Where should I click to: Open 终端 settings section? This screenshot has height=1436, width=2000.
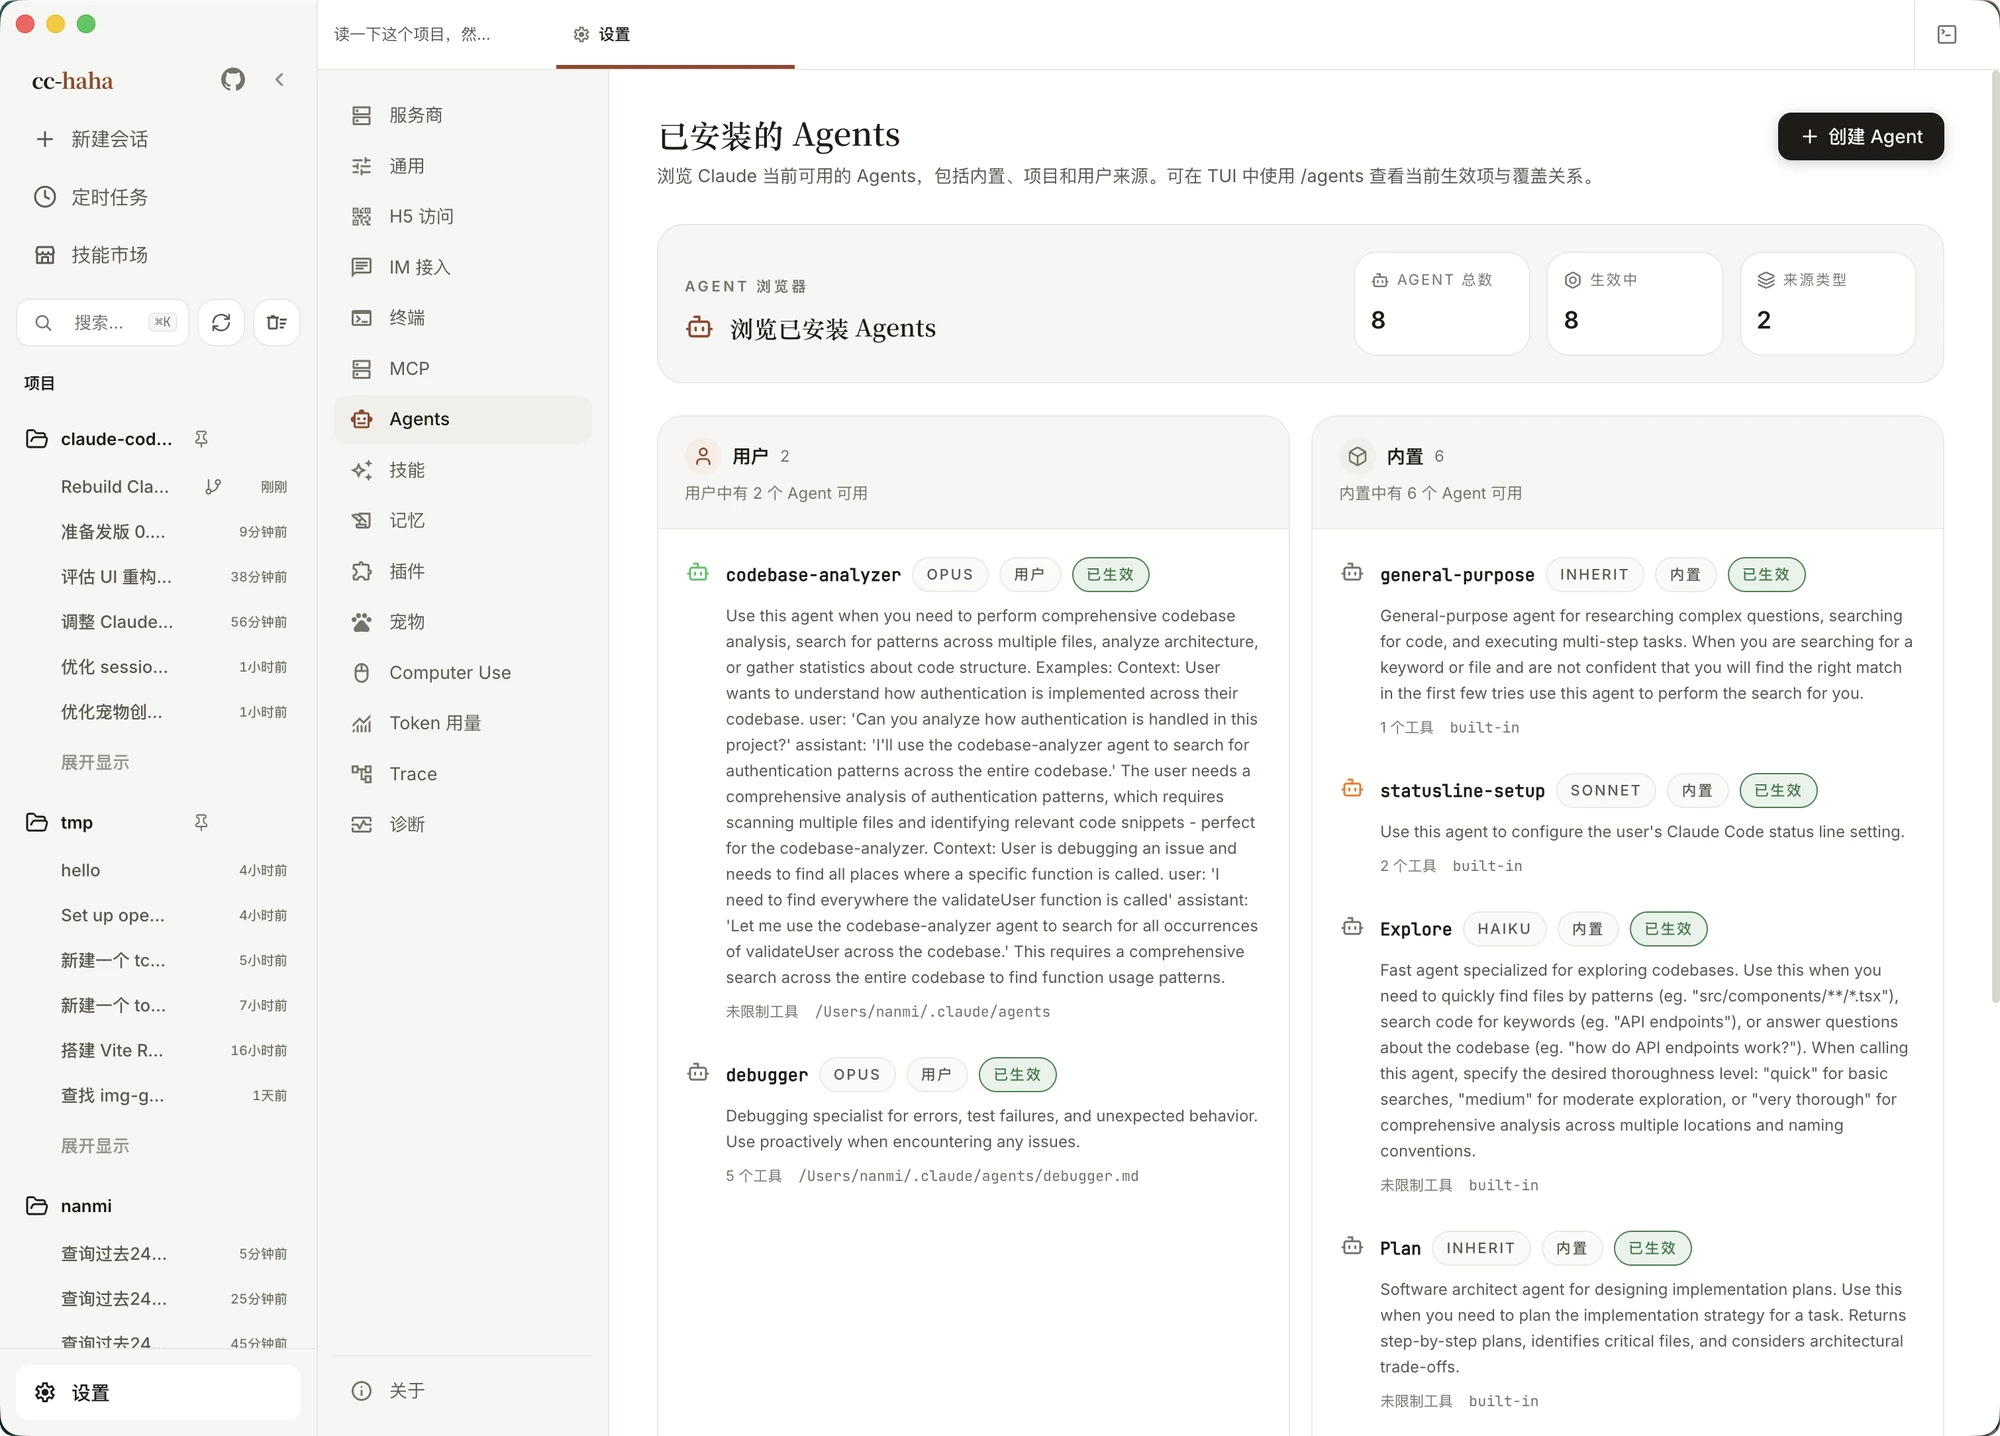click(x=462, y=318)
